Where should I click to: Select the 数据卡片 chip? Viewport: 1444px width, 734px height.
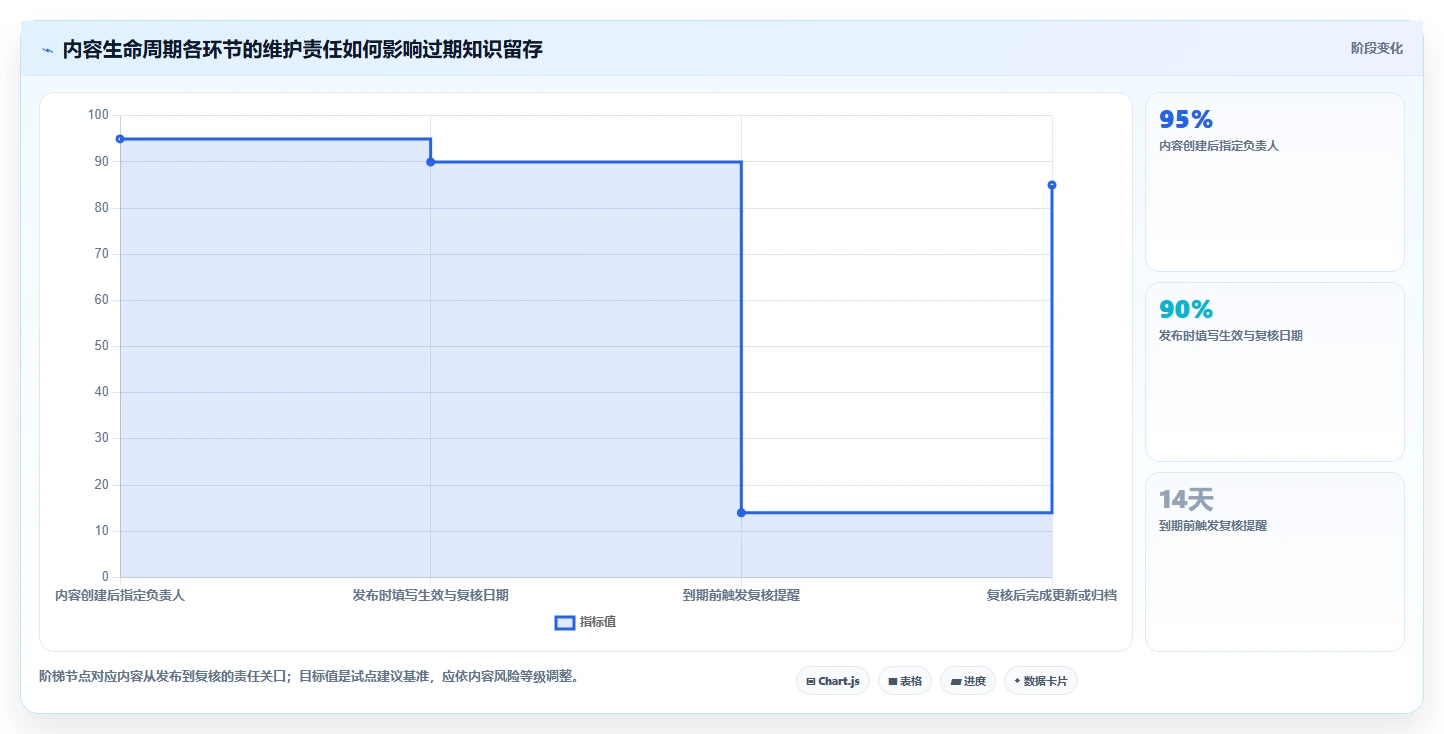coord(1041,681)
